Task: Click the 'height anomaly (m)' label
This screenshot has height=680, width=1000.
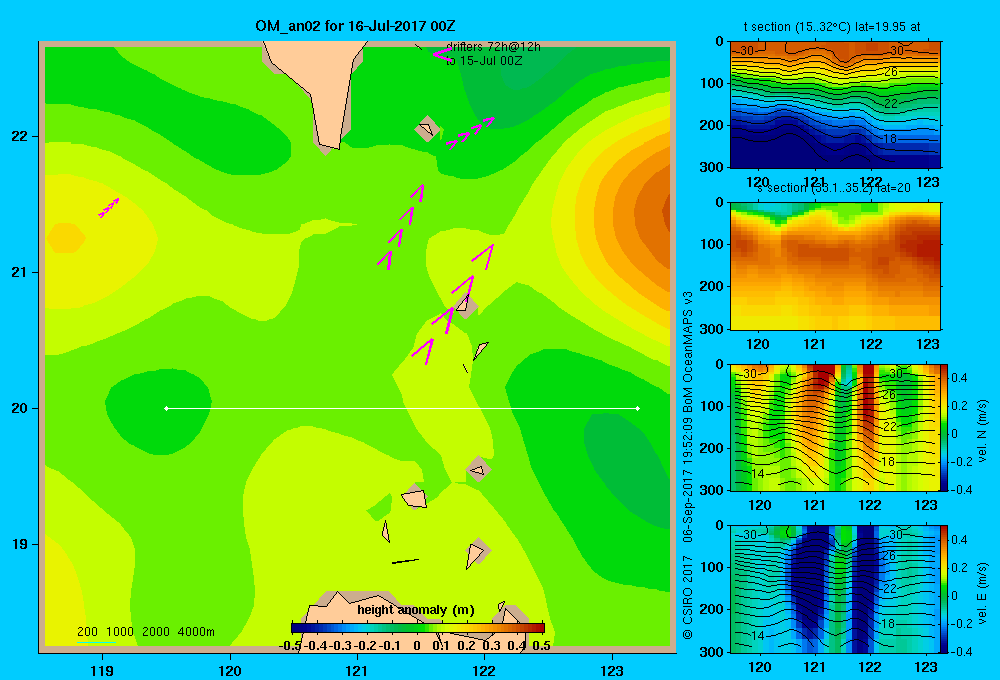Action: (416, 610)
